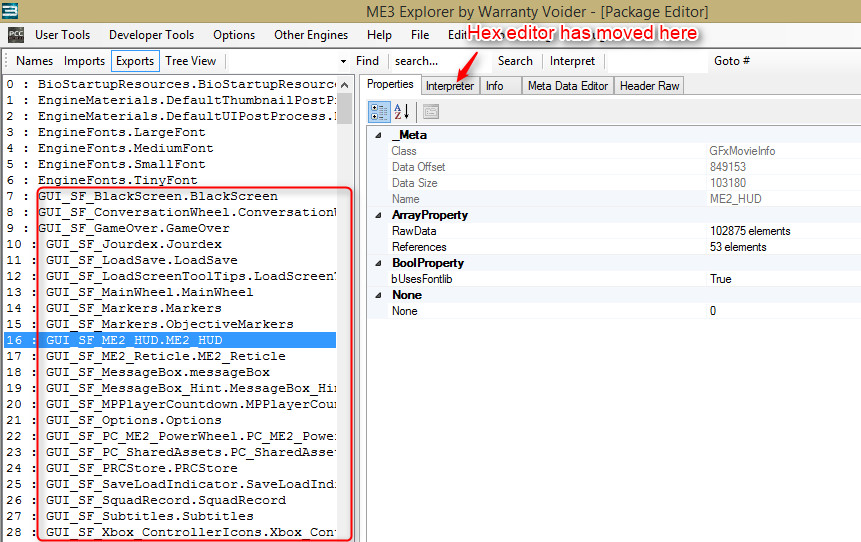The height and width of the screenshot is (542, 861).
Task: Collapse the BoolProperty category
Action: (x=378, y=263)
